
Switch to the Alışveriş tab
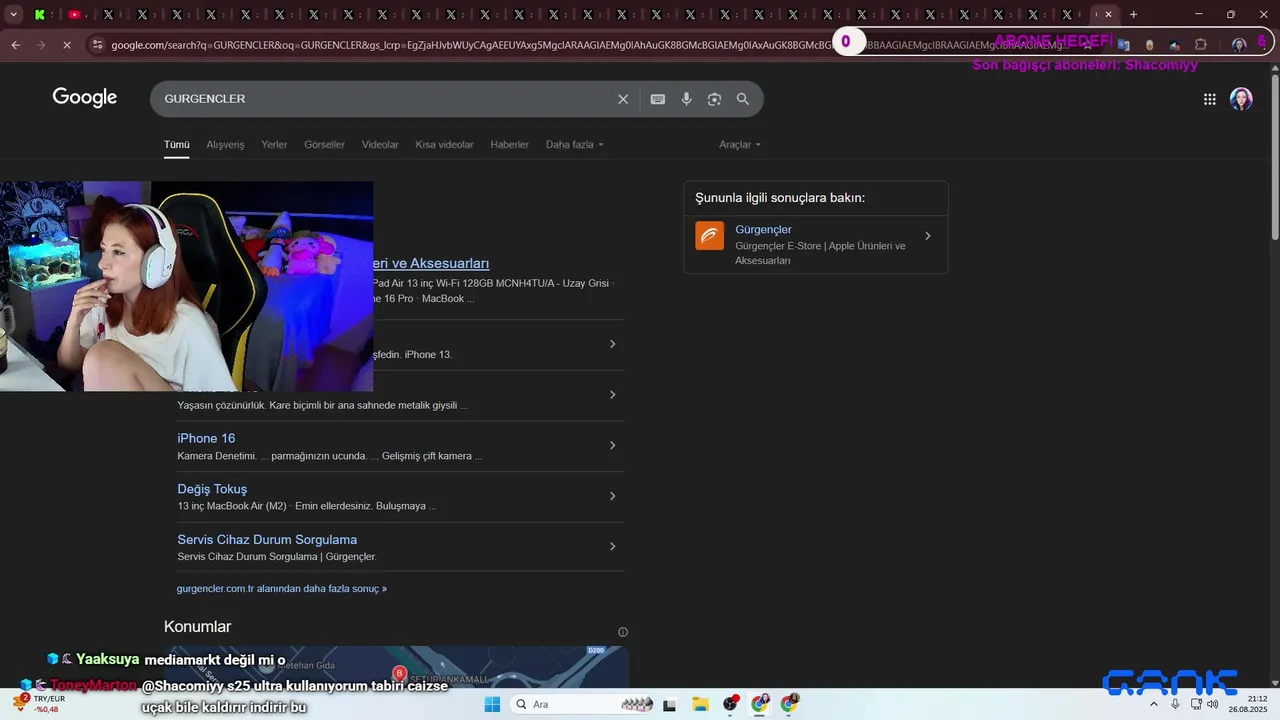click(225, 145)
